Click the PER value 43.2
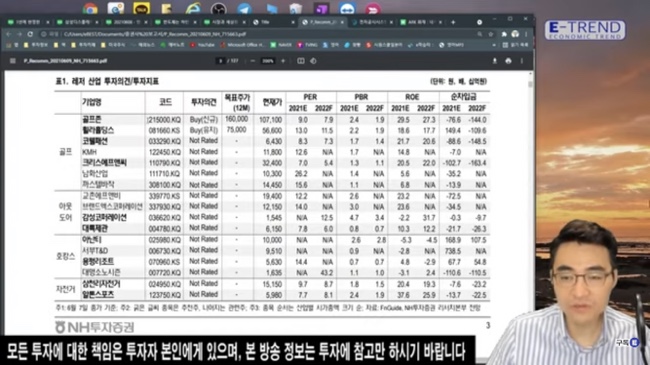 (x=327, y=273)
